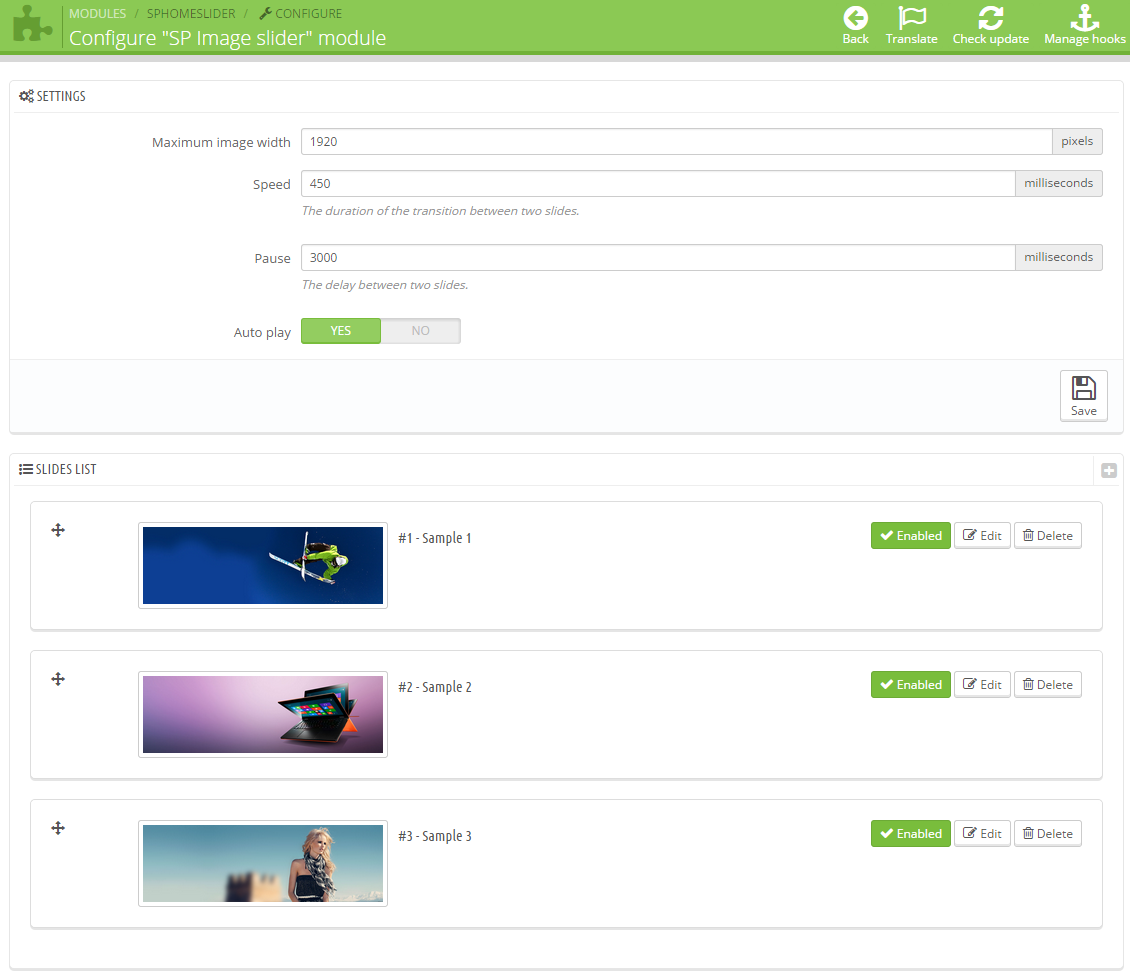
Task: Delete the Sample 3 slide
Action: click(x=1048, y=834)
